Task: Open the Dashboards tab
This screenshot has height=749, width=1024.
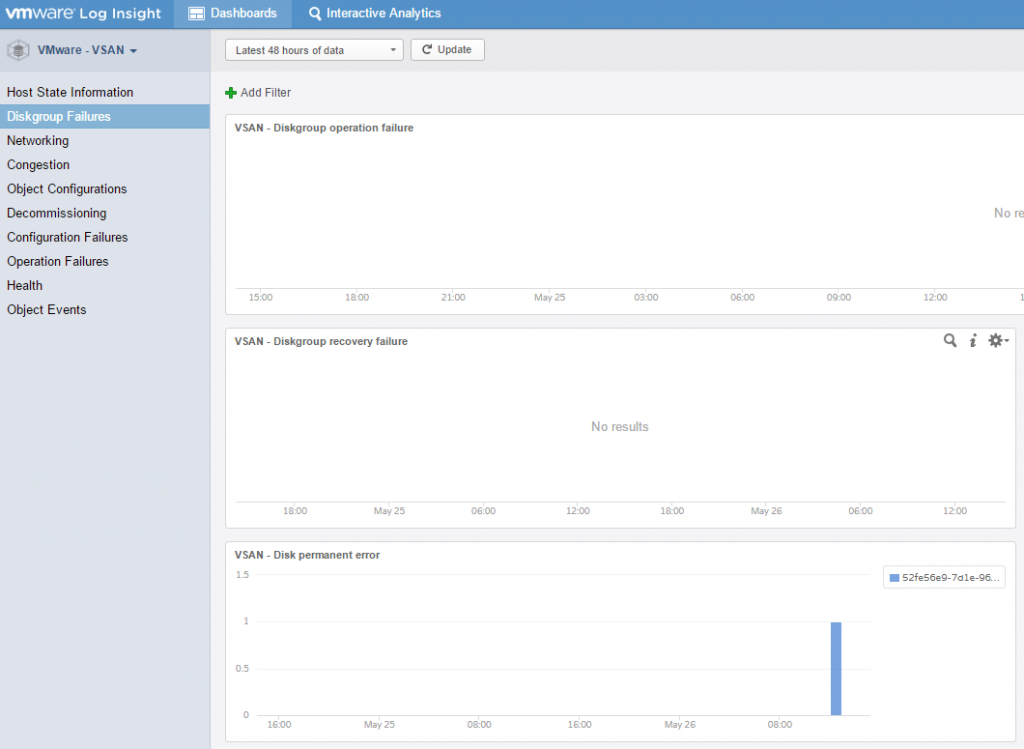Action: click(x=232, y=14)
